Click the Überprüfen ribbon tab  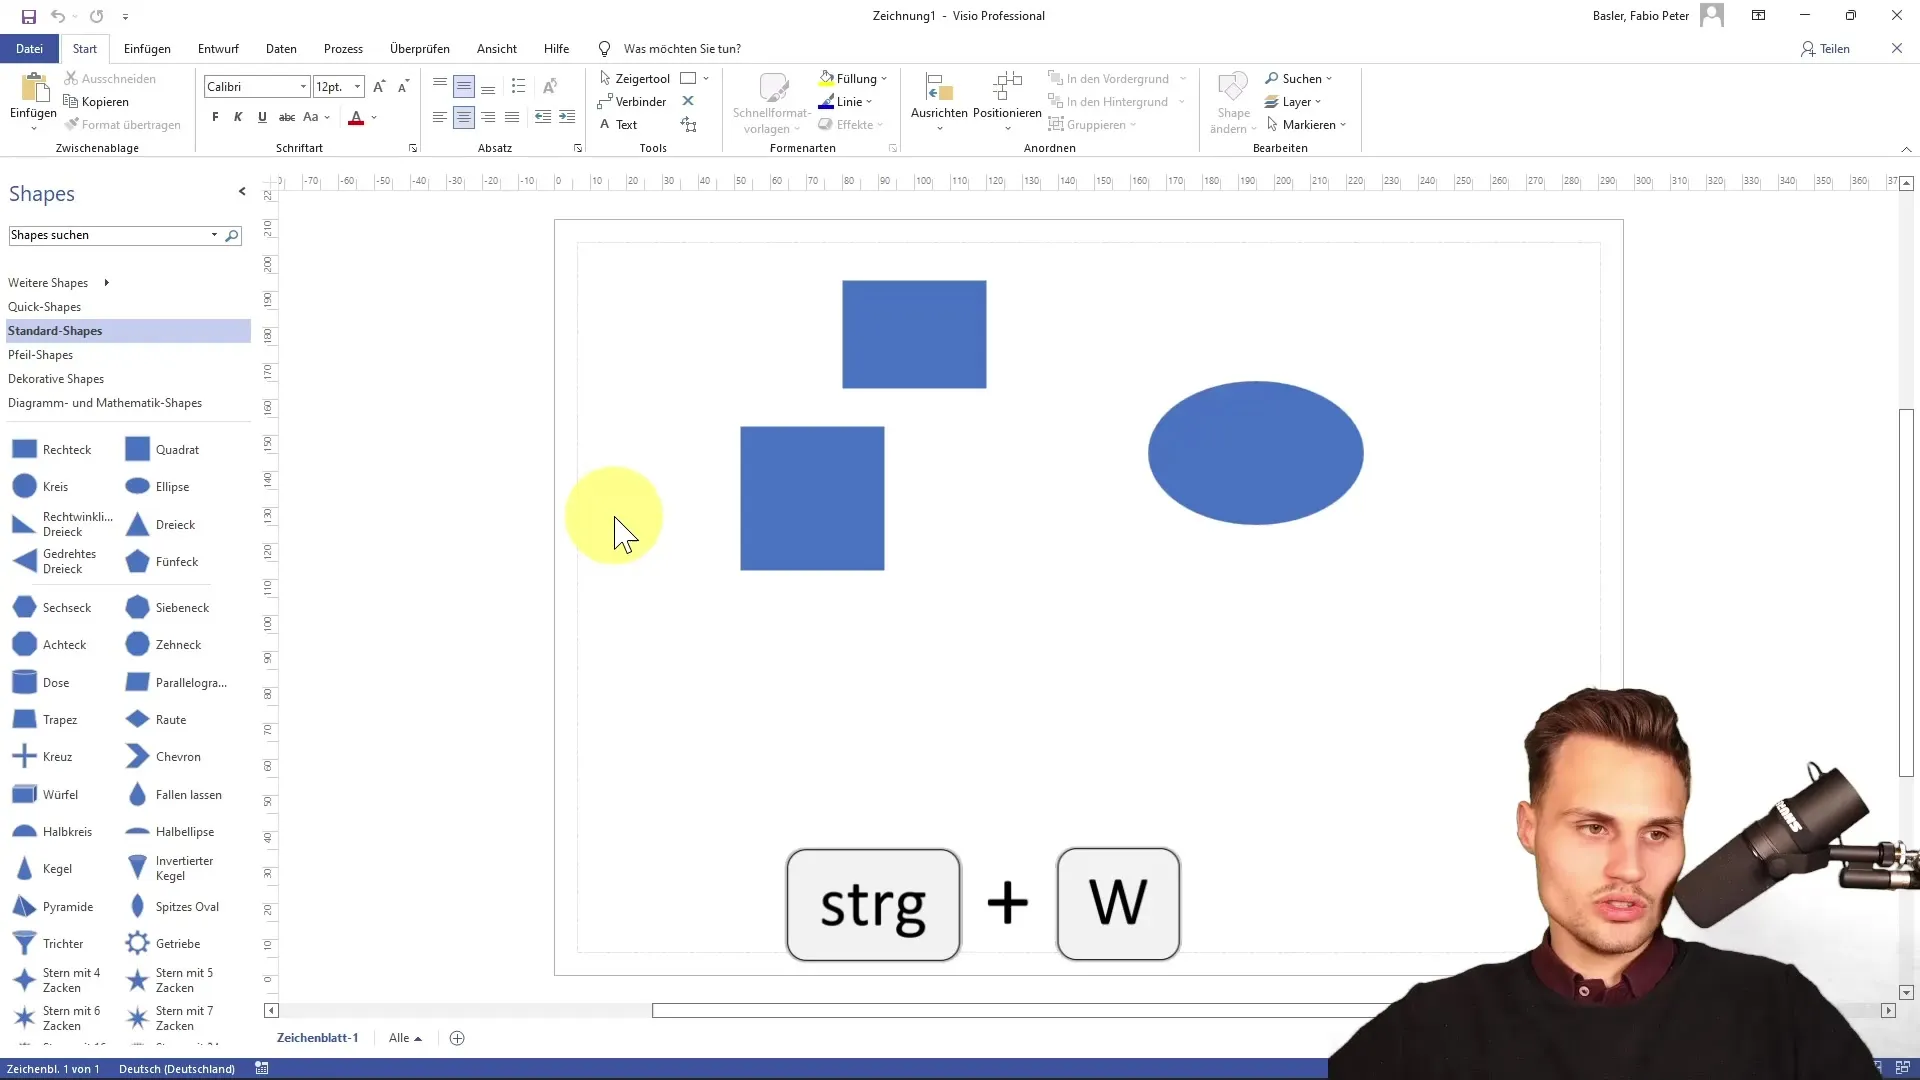pos(419,49)
